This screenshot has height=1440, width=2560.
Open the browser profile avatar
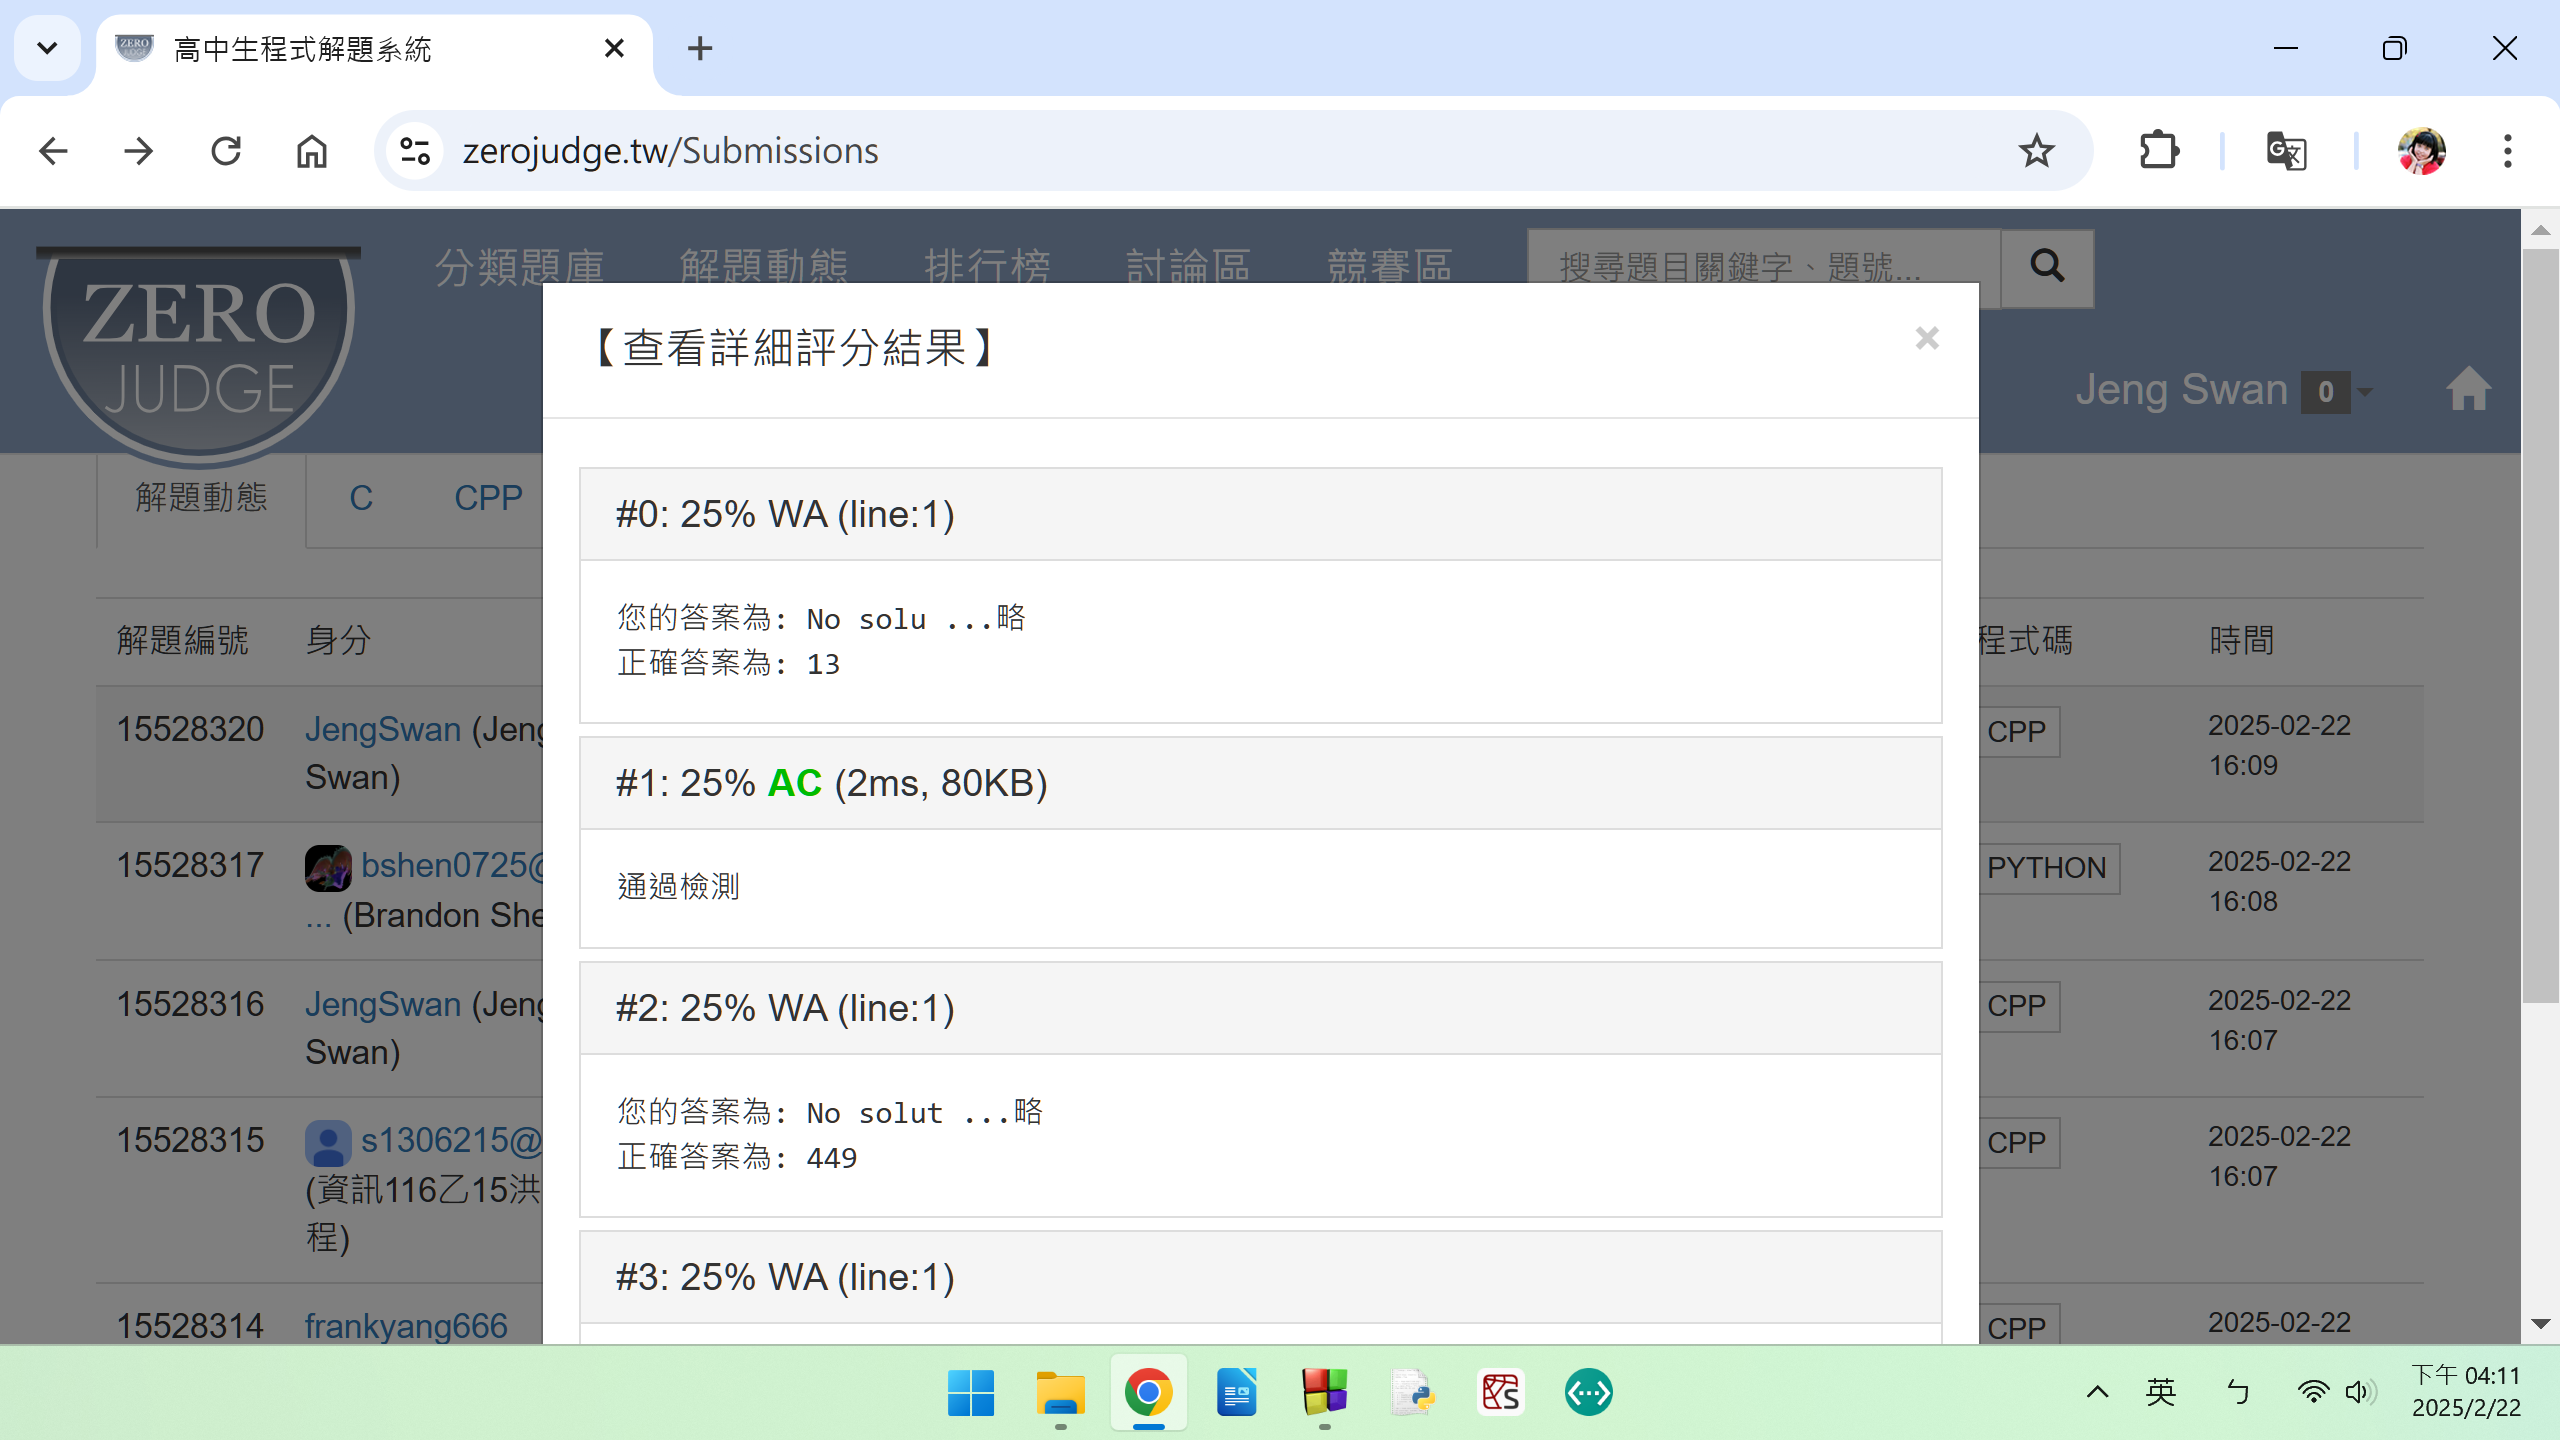pyautogui.click(x=2421, y=151)
